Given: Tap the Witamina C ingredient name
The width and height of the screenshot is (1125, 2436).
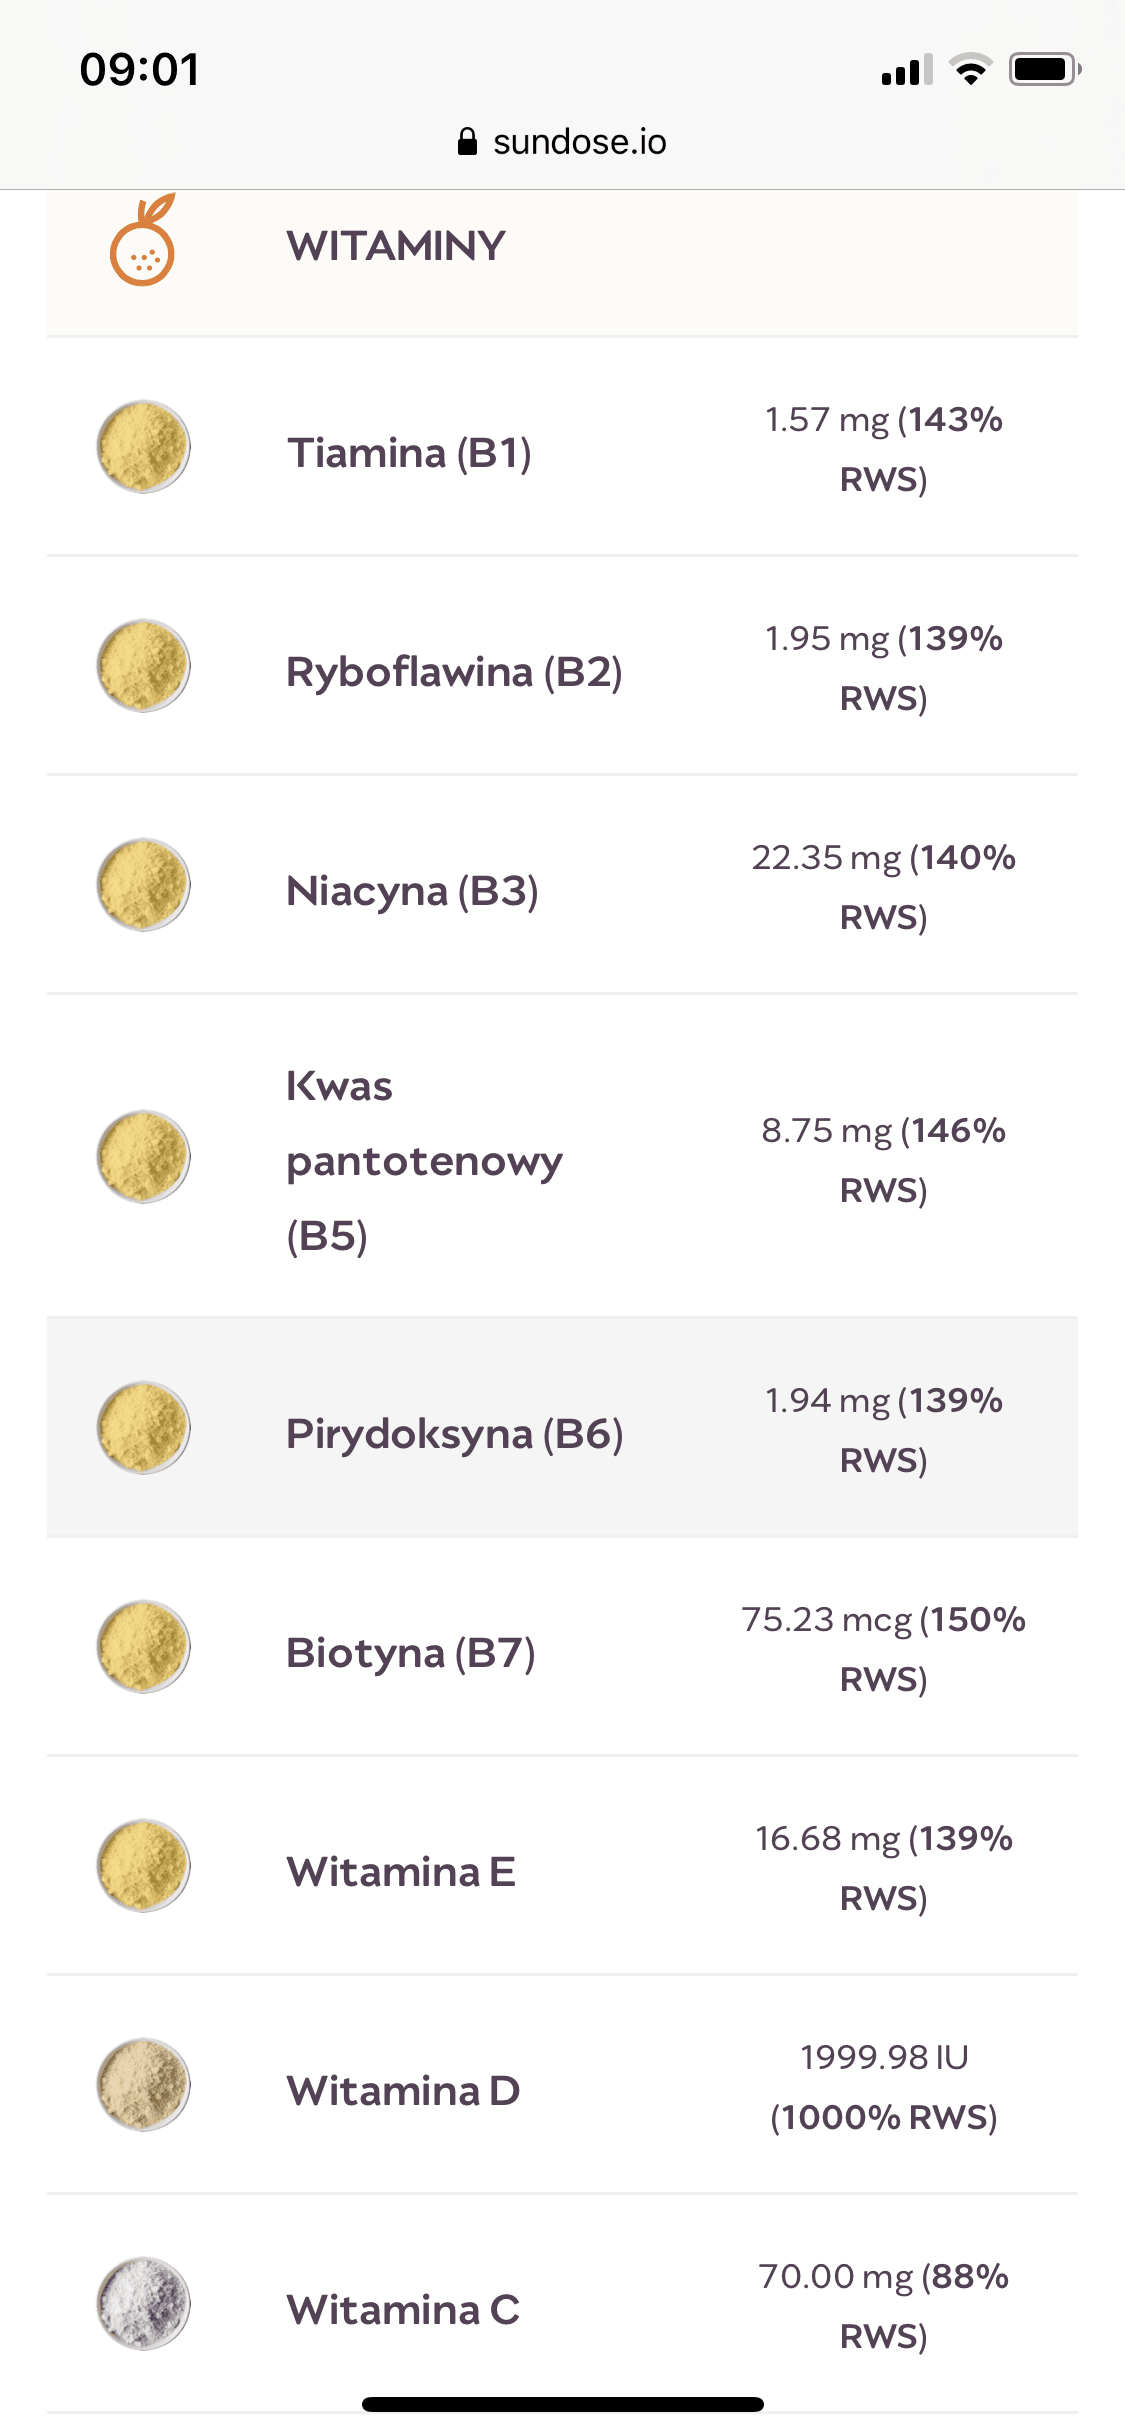Looking at the screenshot, I should tap(403, 2310).
